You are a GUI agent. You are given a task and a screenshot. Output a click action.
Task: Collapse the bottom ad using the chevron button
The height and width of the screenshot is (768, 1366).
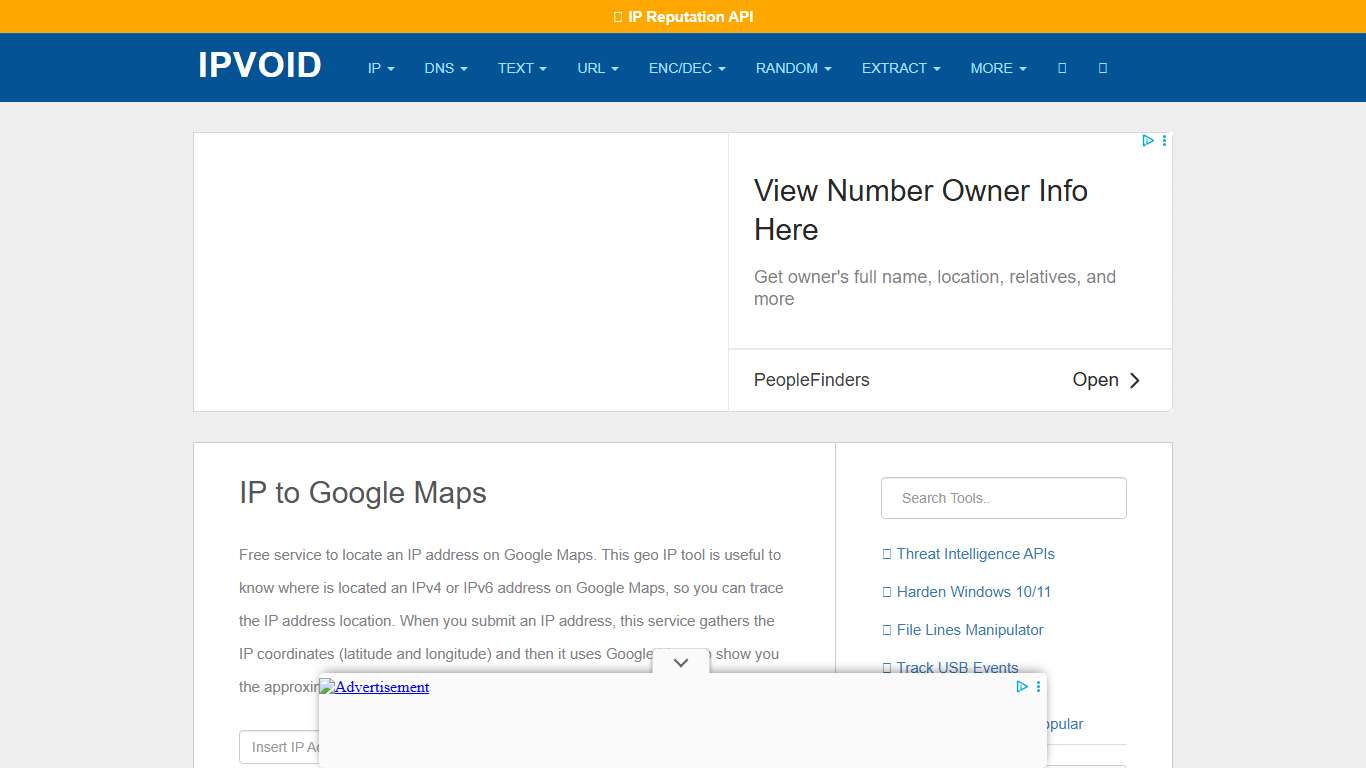[x=681, y=662]
